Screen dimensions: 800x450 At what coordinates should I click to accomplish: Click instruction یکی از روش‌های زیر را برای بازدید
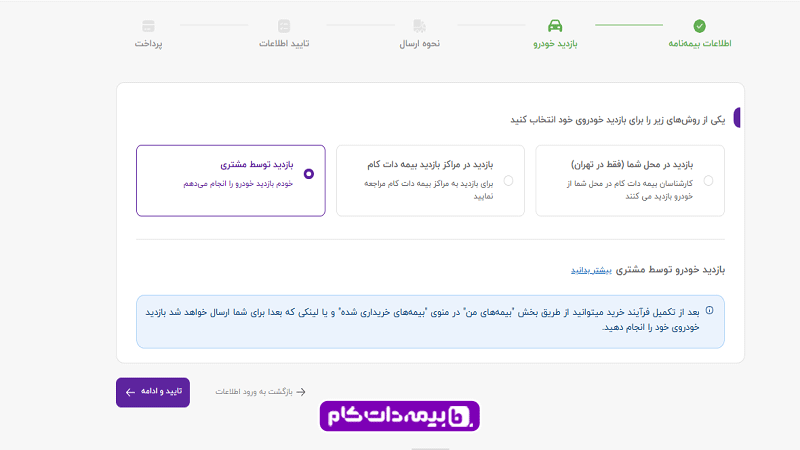click(x=617, y=119)
